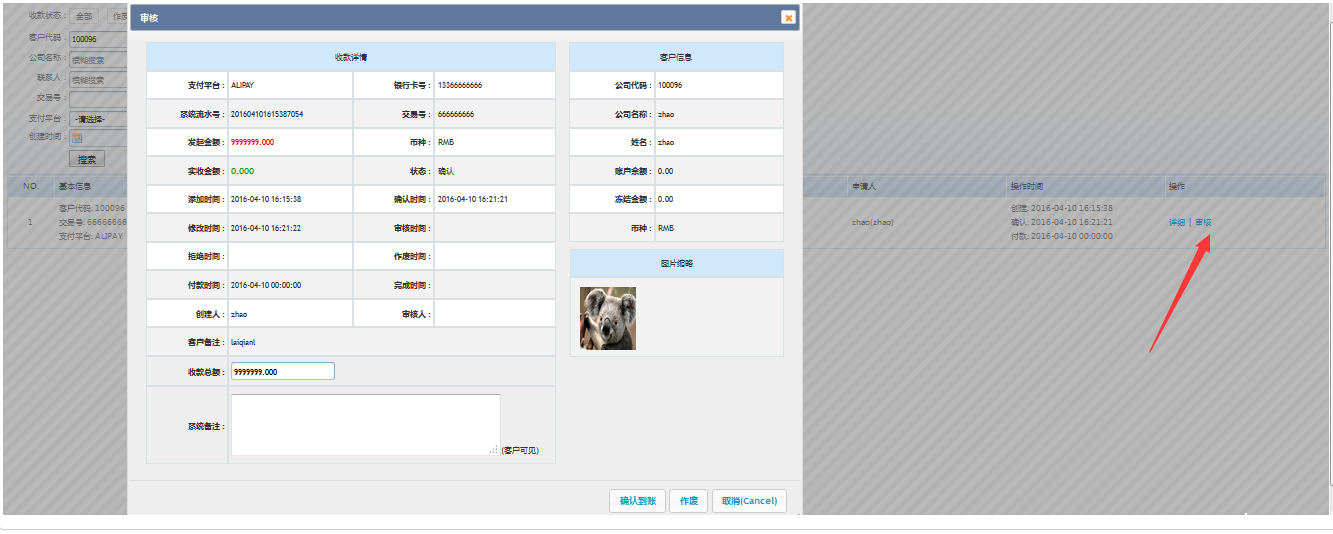Click the 客户代码 input containing 100096
Image resolution: width=1333 pixels, height=534 pixels.
(x=98, y=39)
